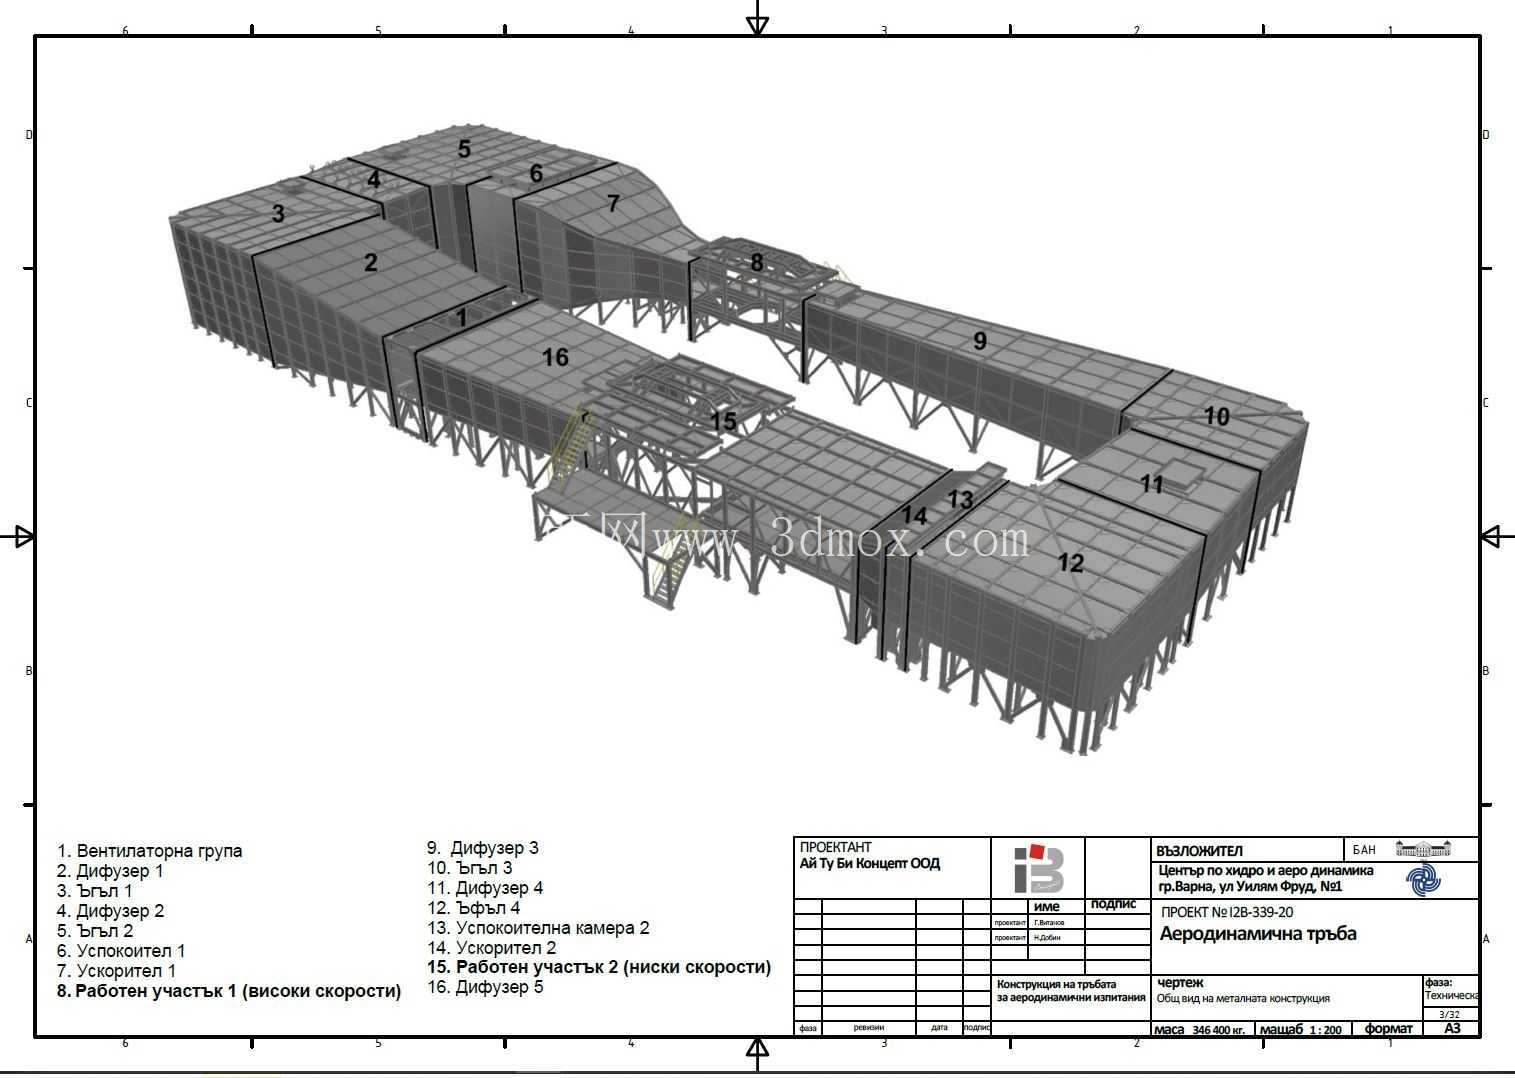Click designer name 'Н.Добин'
The image size is (1515, 1078).
coord(1047,937)
